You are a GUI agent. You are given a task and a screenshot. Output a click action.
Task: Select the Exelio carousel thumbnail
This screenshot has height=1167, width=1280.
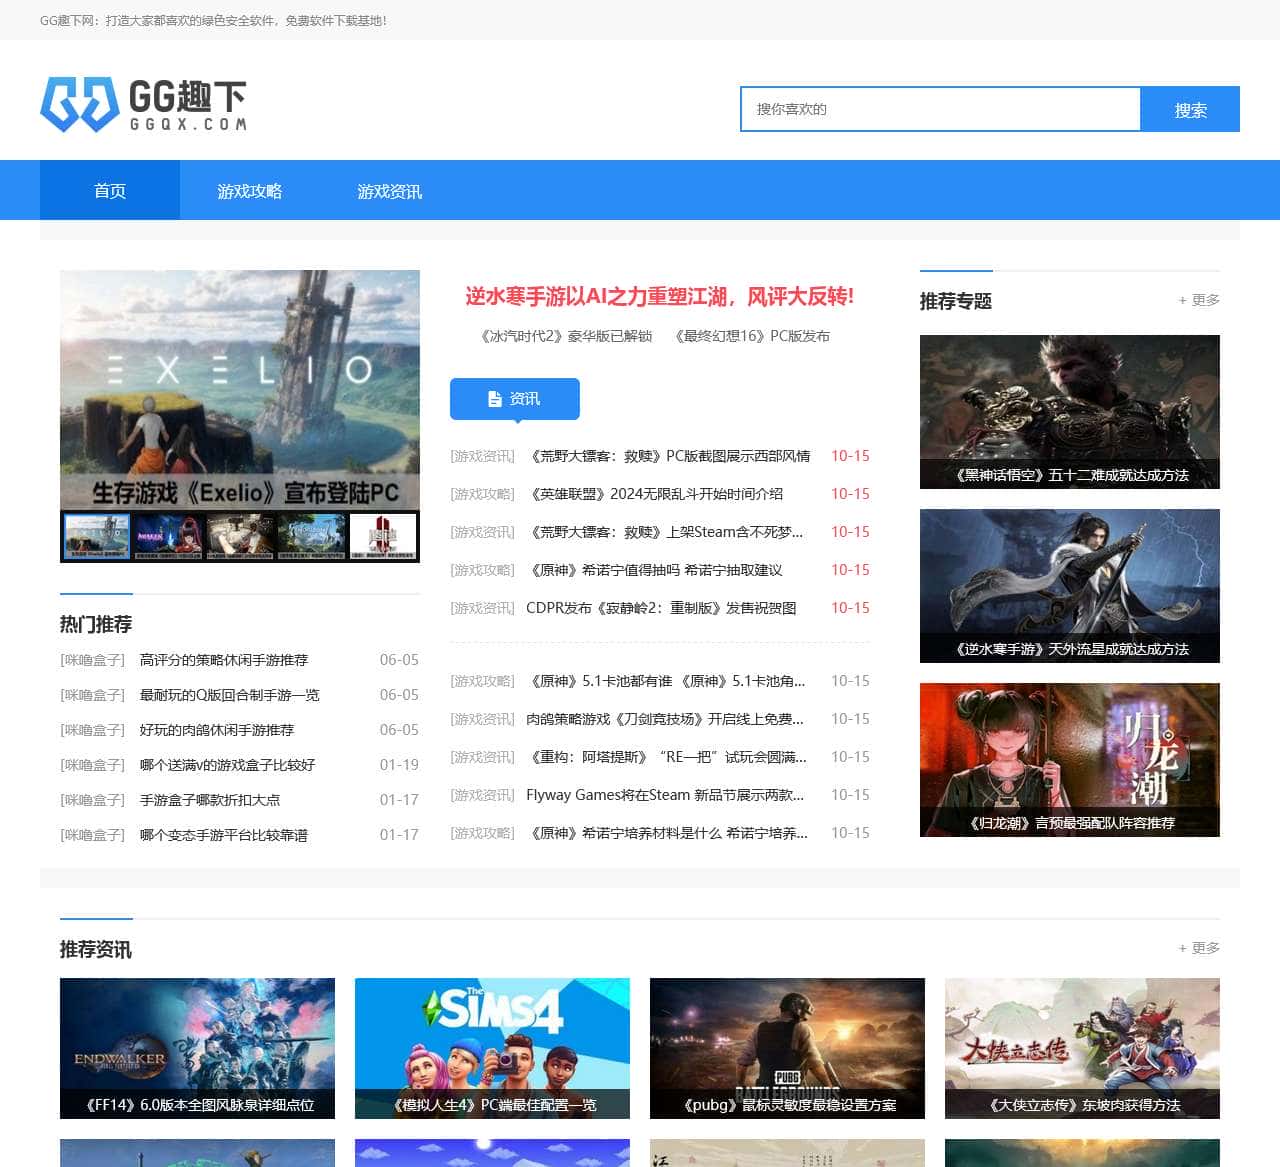[x=96, y=536]
